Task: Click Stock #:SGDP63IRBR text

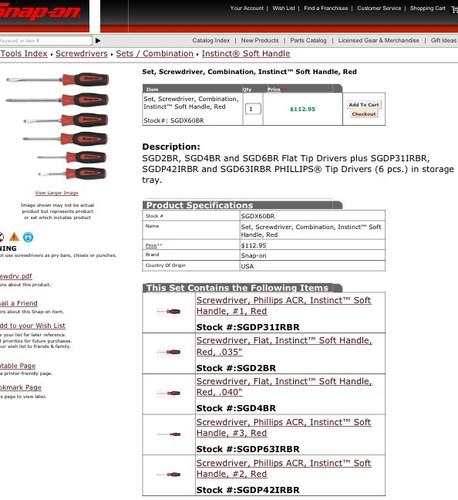Action: click(248, 449)
